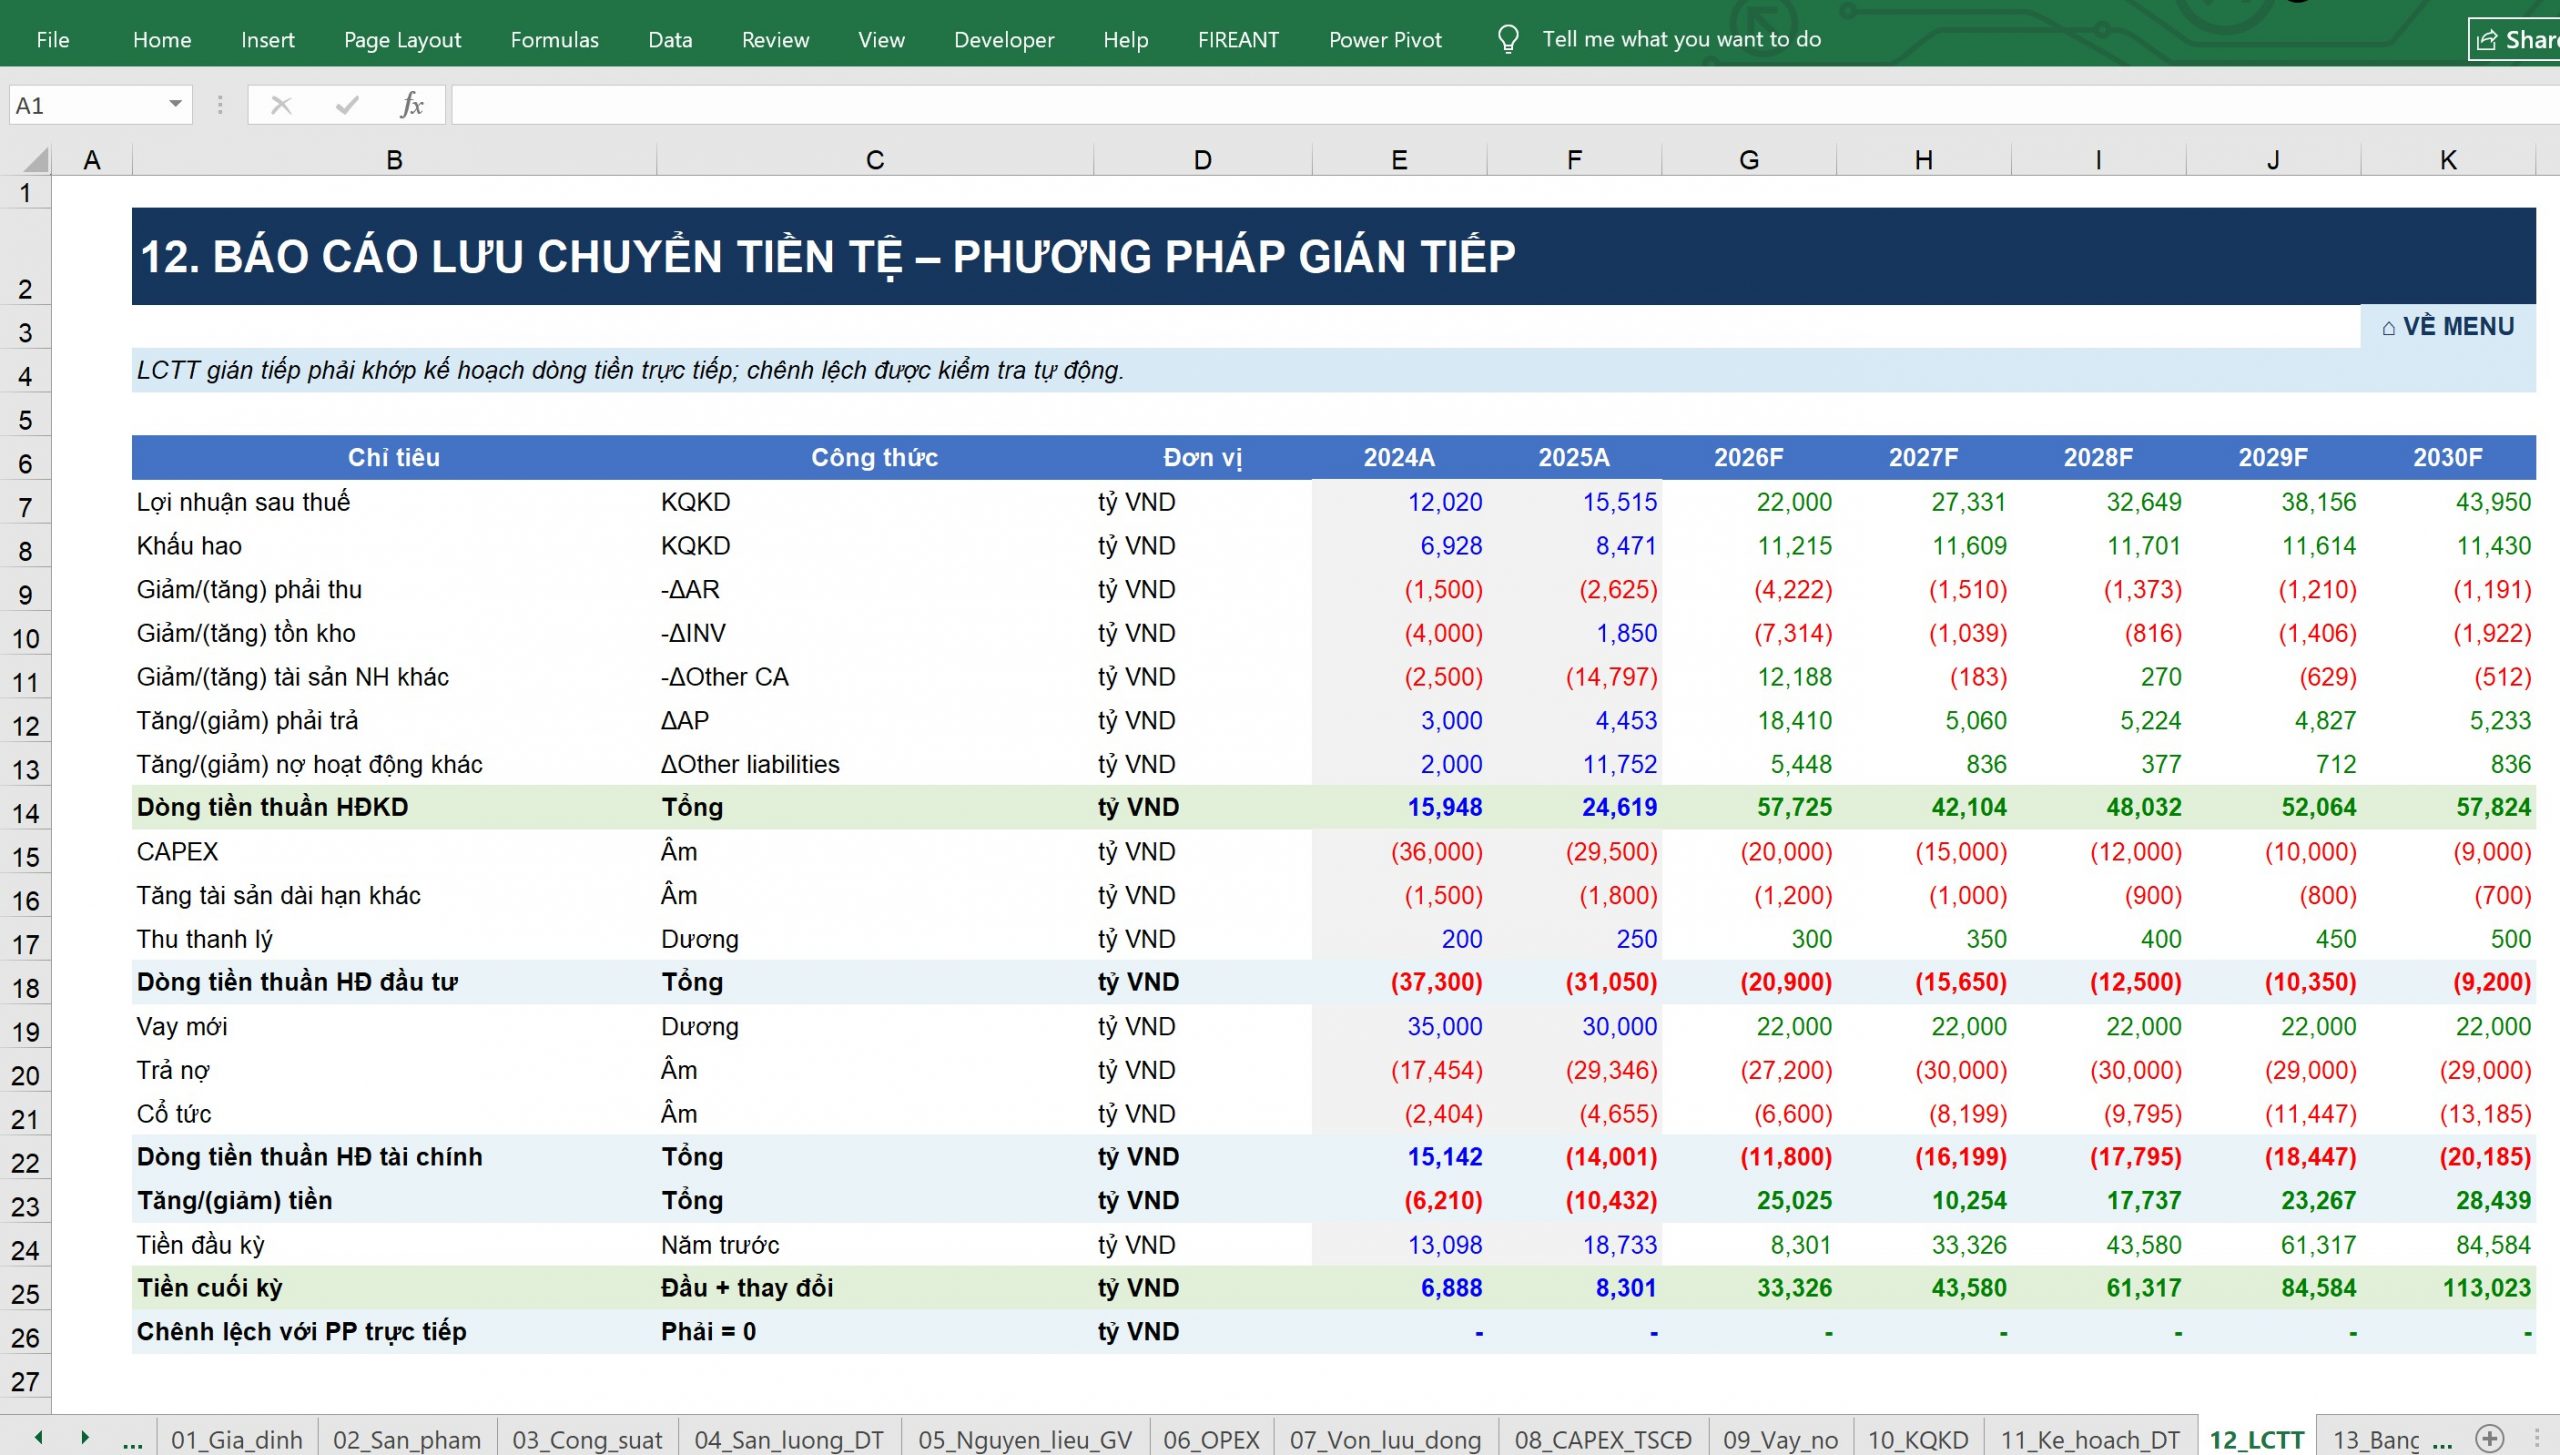Click the lightbulb Tell me icon
Screen dimensions: 2560x1455
coord(1507,39)
